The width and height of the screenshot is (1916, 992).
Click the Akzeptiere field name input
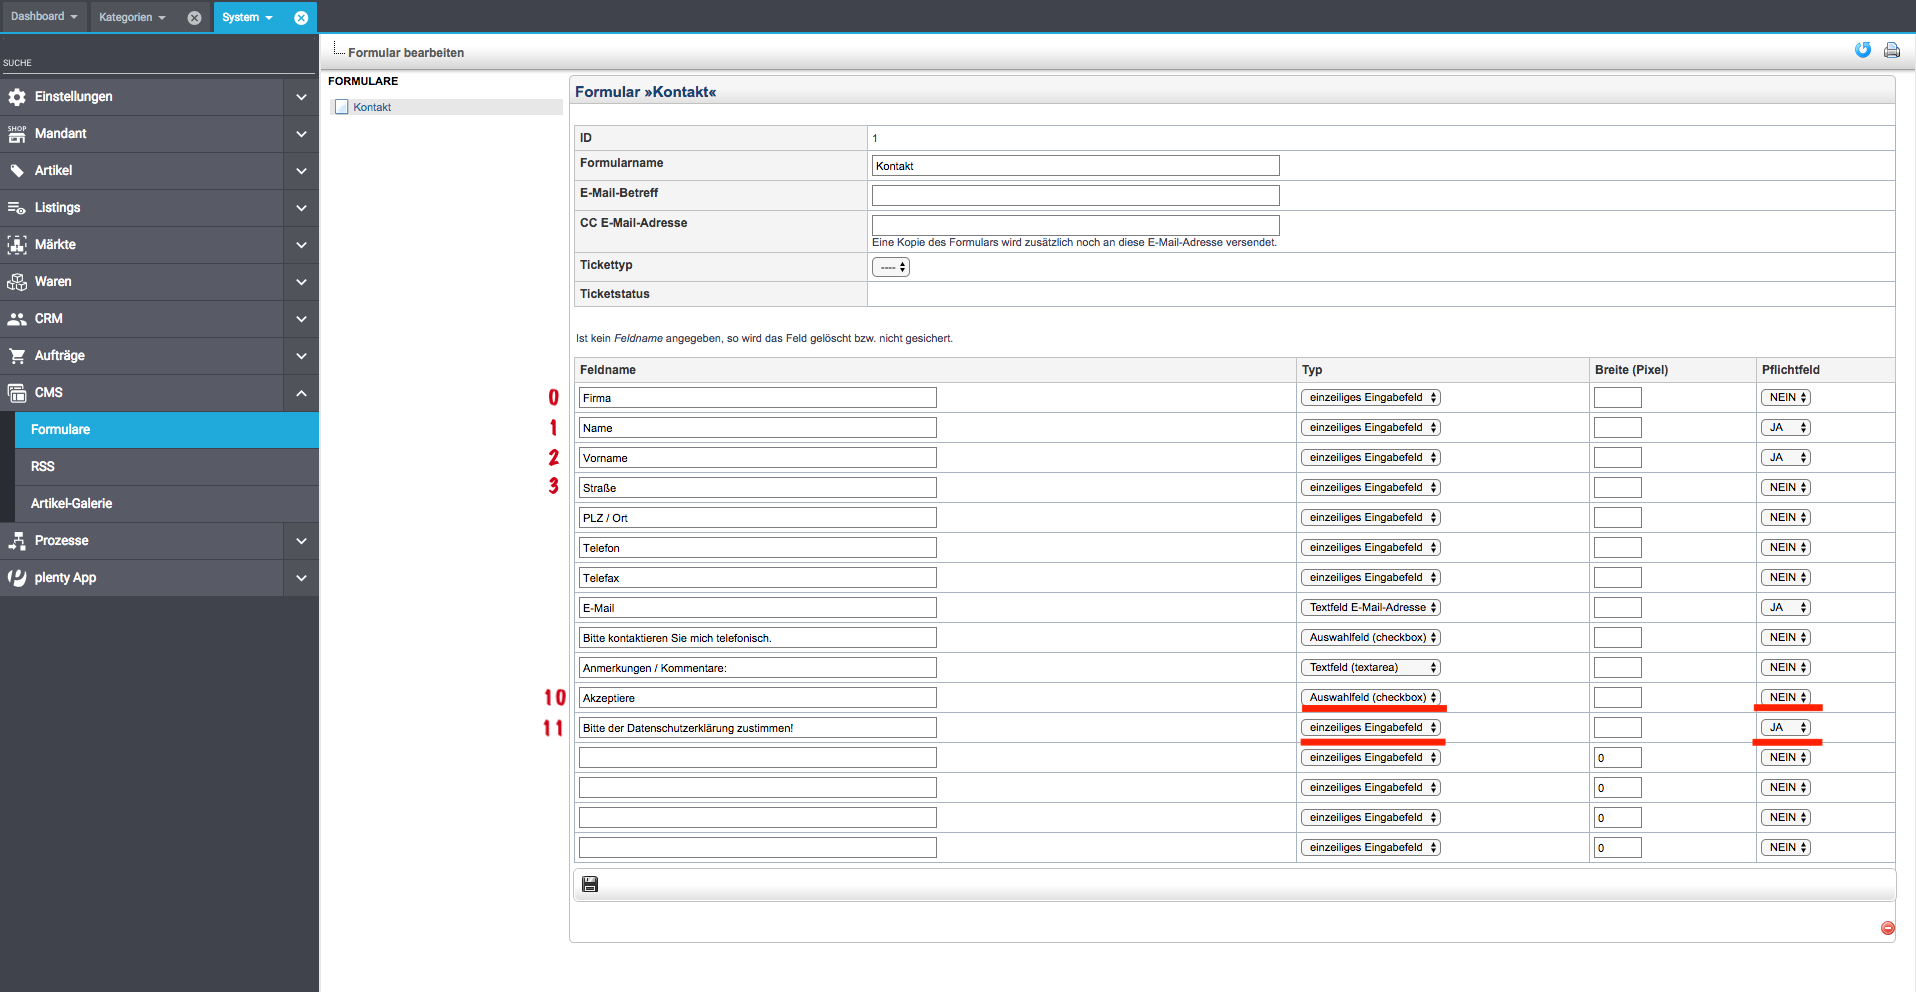758,698
